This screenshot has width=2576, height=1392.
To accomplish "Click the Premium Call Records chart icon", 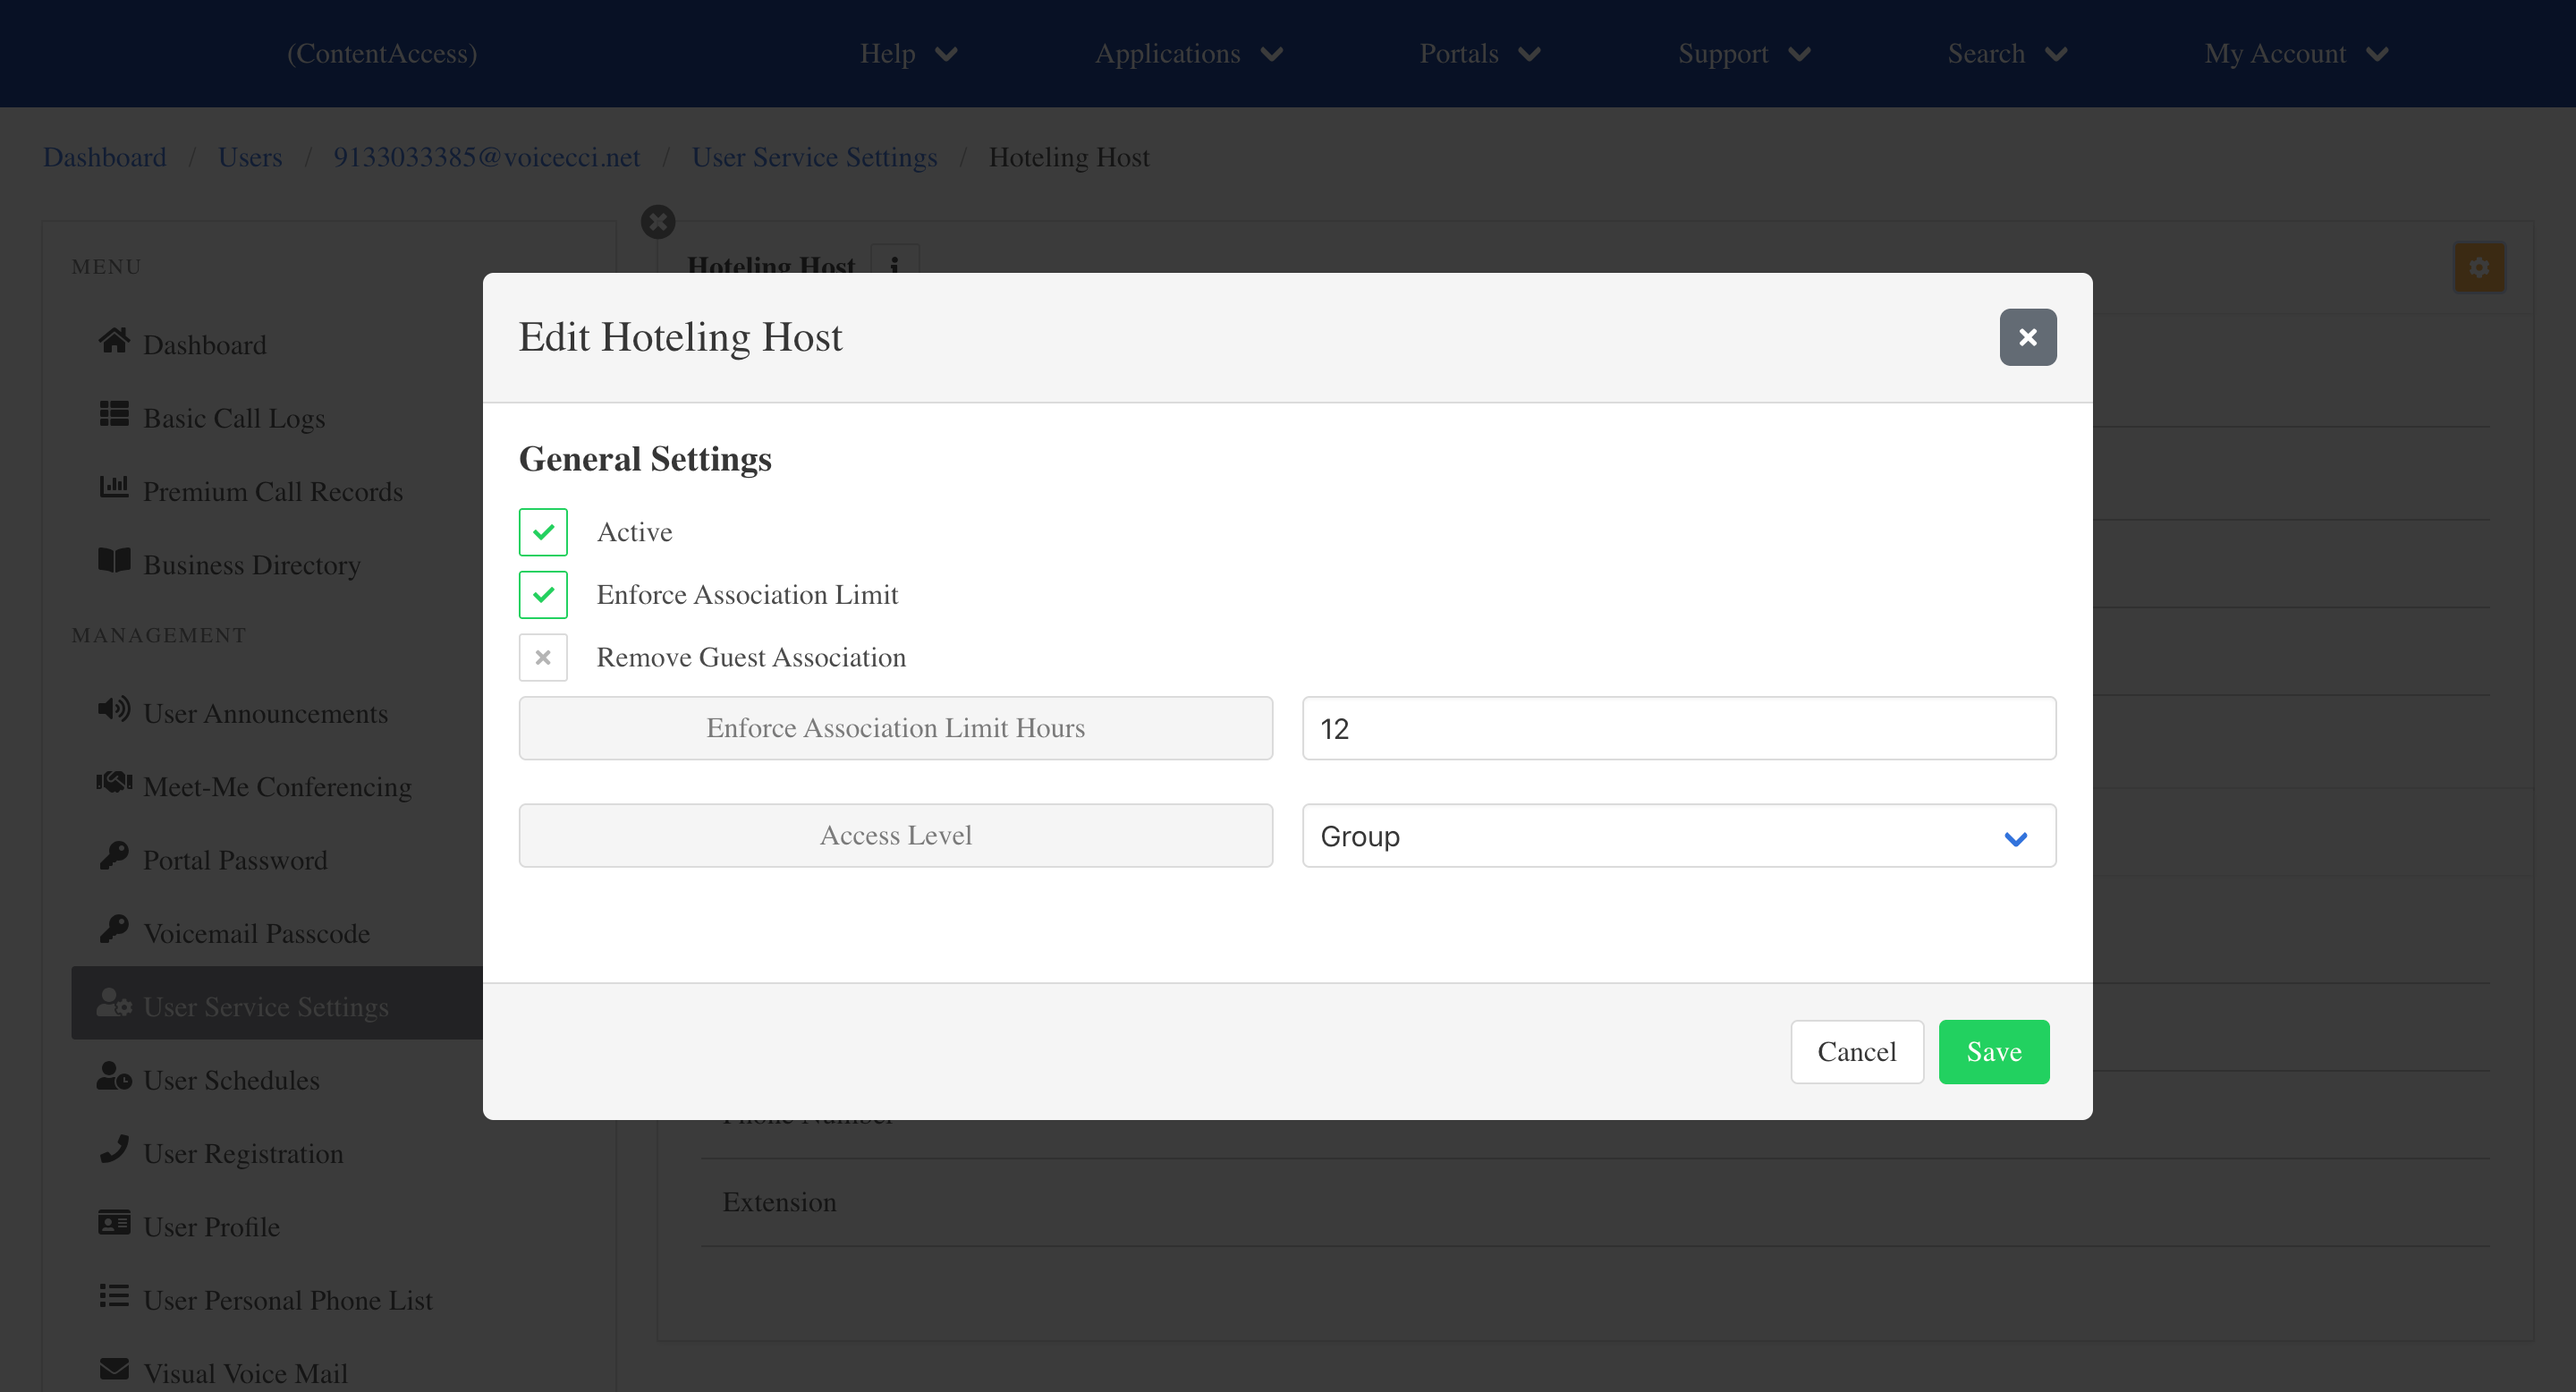I will point(114,488).
